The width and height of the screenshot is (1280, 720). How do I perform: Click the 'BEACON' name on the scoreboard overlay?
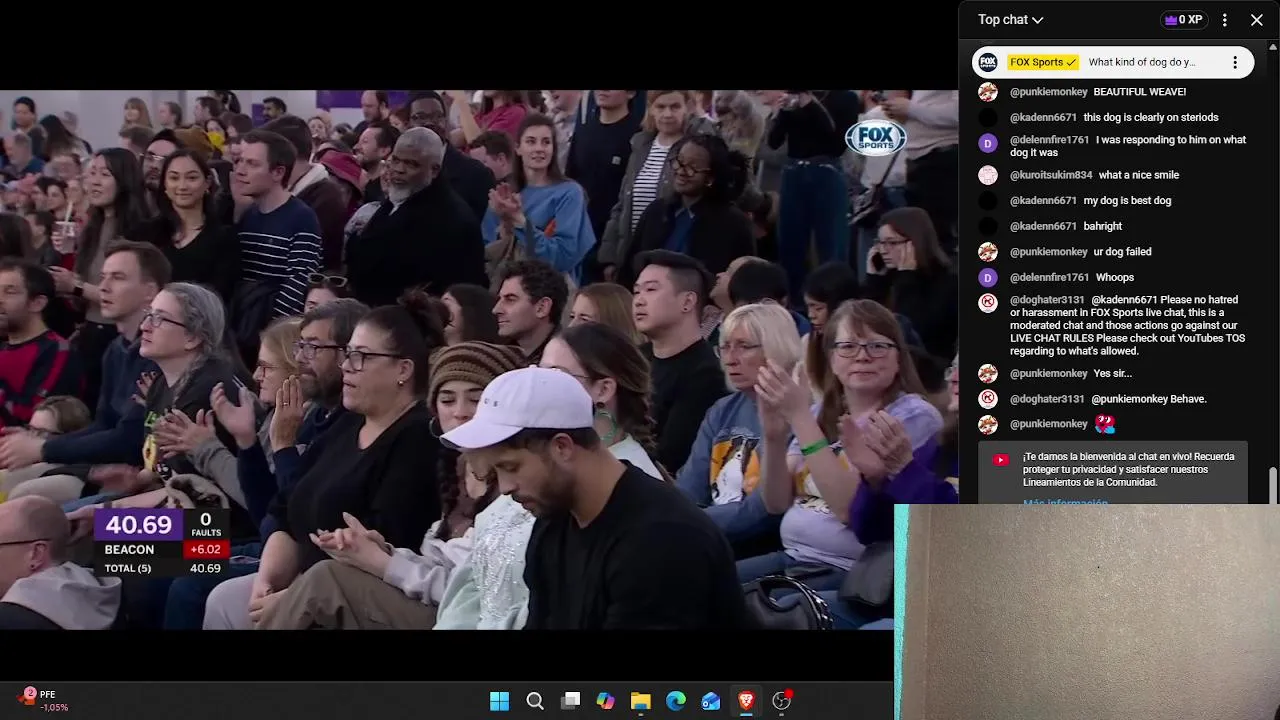tap(129, 550)
